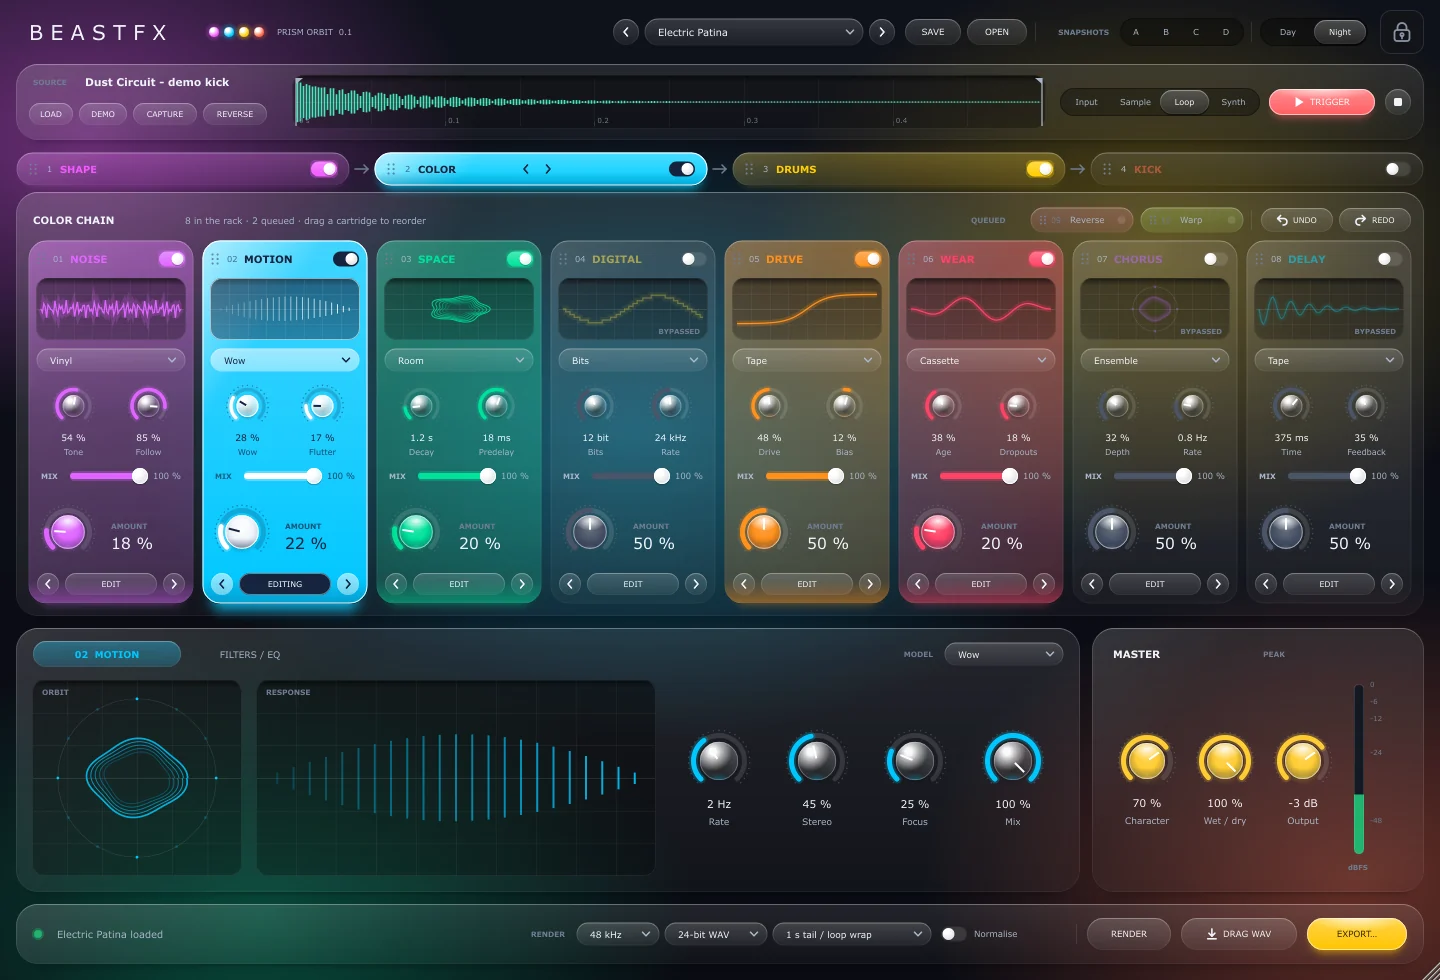Click the UNDO button
The width and height of the screenshot is (1440, 980).
click(x=1296, y=220)
